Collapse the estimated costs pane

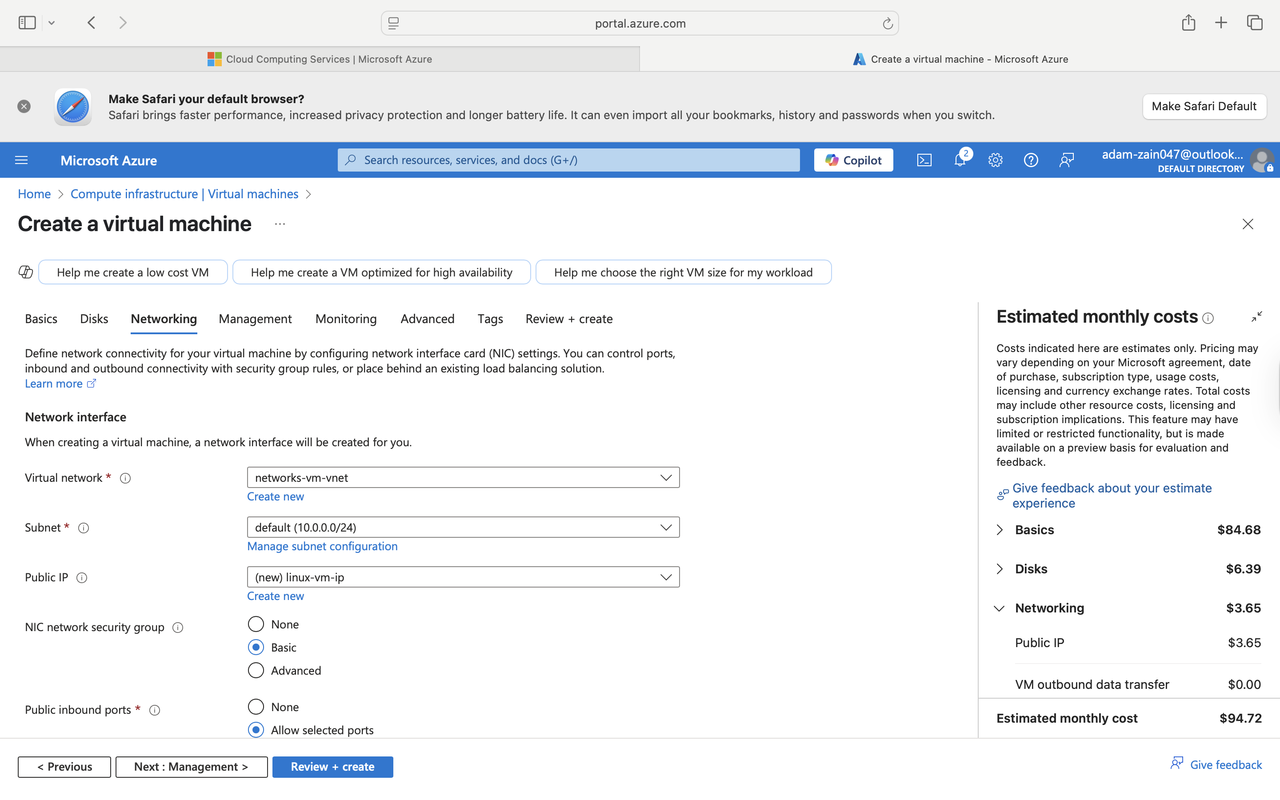coord(1257,317)
